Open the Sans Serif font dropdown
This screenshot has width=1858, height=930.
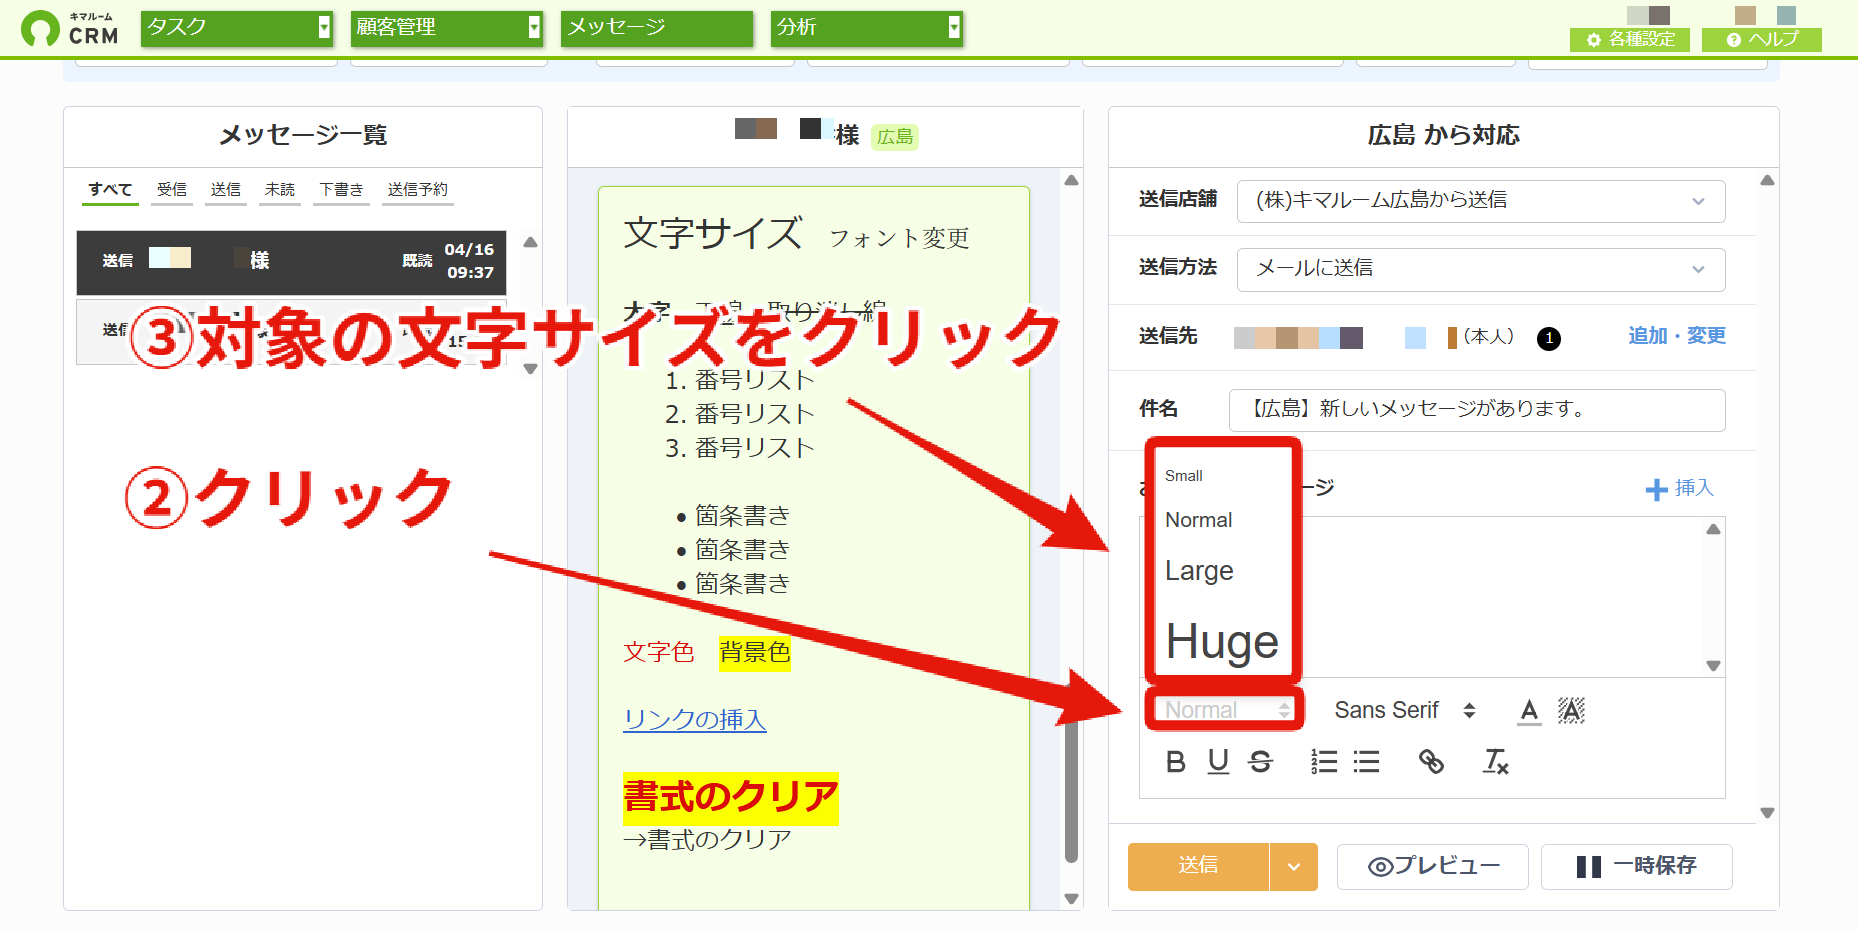1405,710
